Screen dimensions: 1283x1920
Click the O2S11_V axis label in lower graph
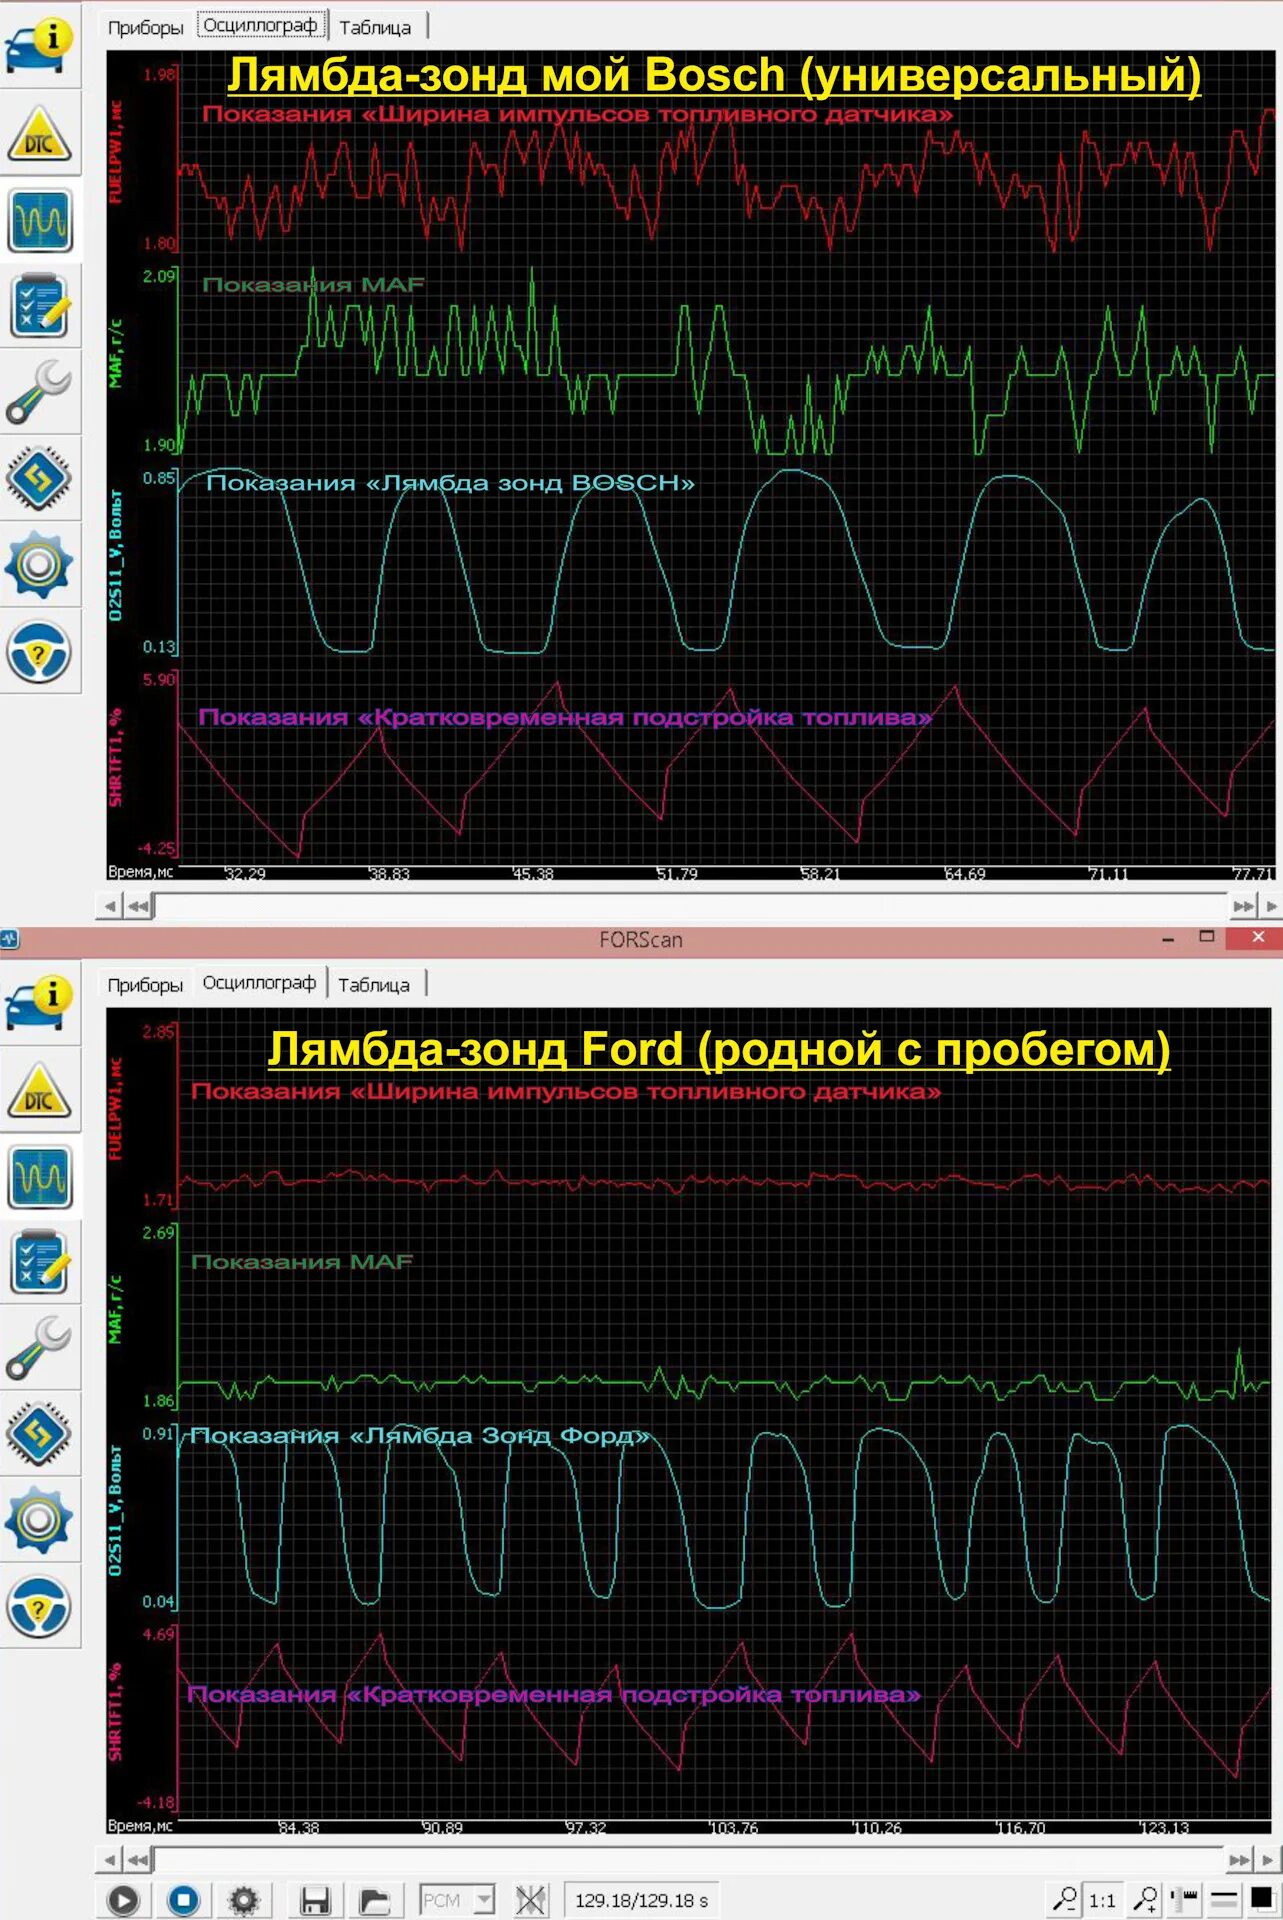(116, 1510)
